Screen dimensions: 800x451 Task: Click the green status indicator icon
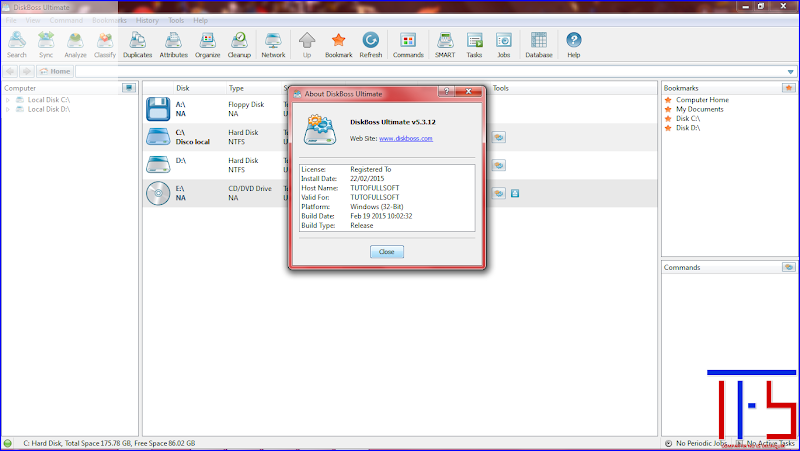[8, 443]
